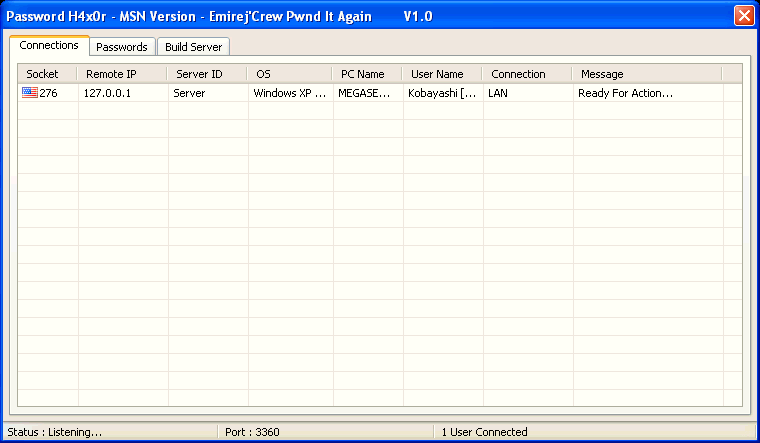Click the Status Listening panel in the status bar
The width and height of the screenshot is (760, 443).
[x=108, y=432]
